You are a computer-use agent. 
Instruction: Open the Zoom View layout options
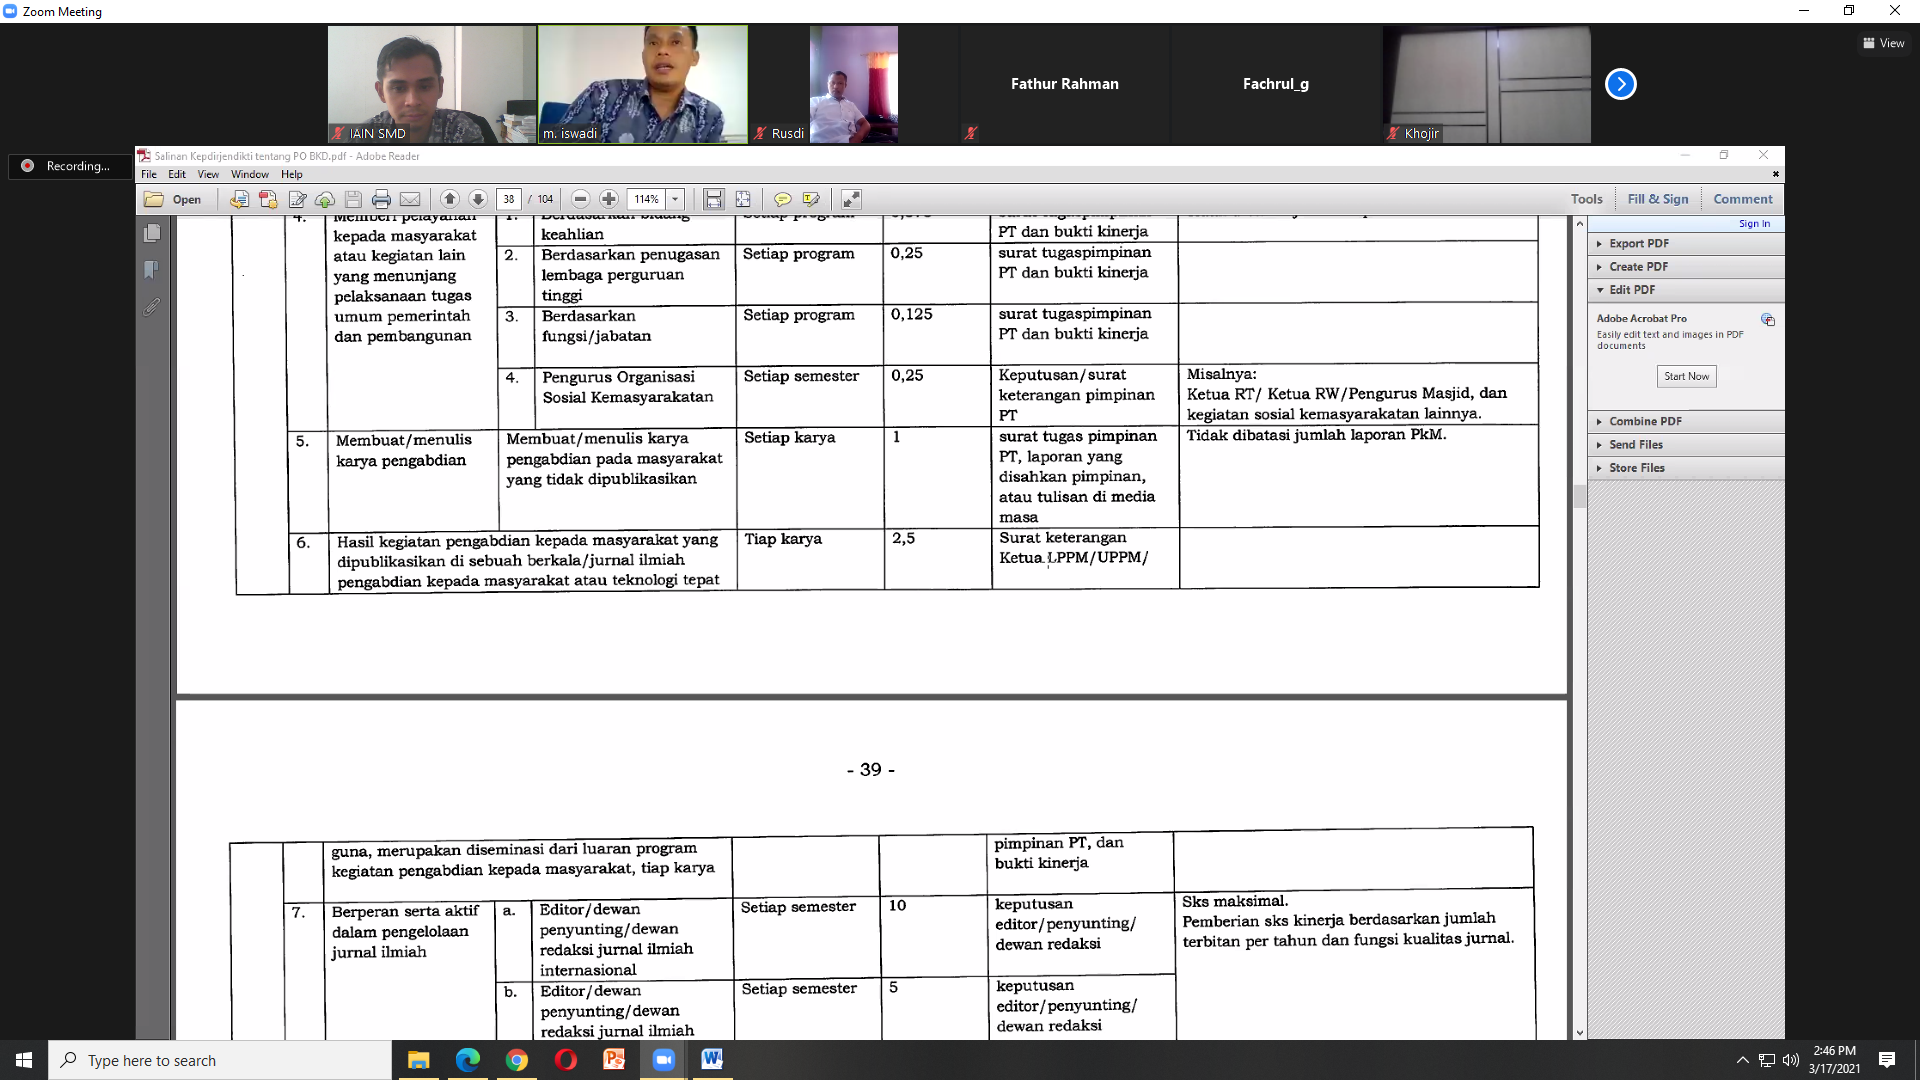(x=1884, y=43)
